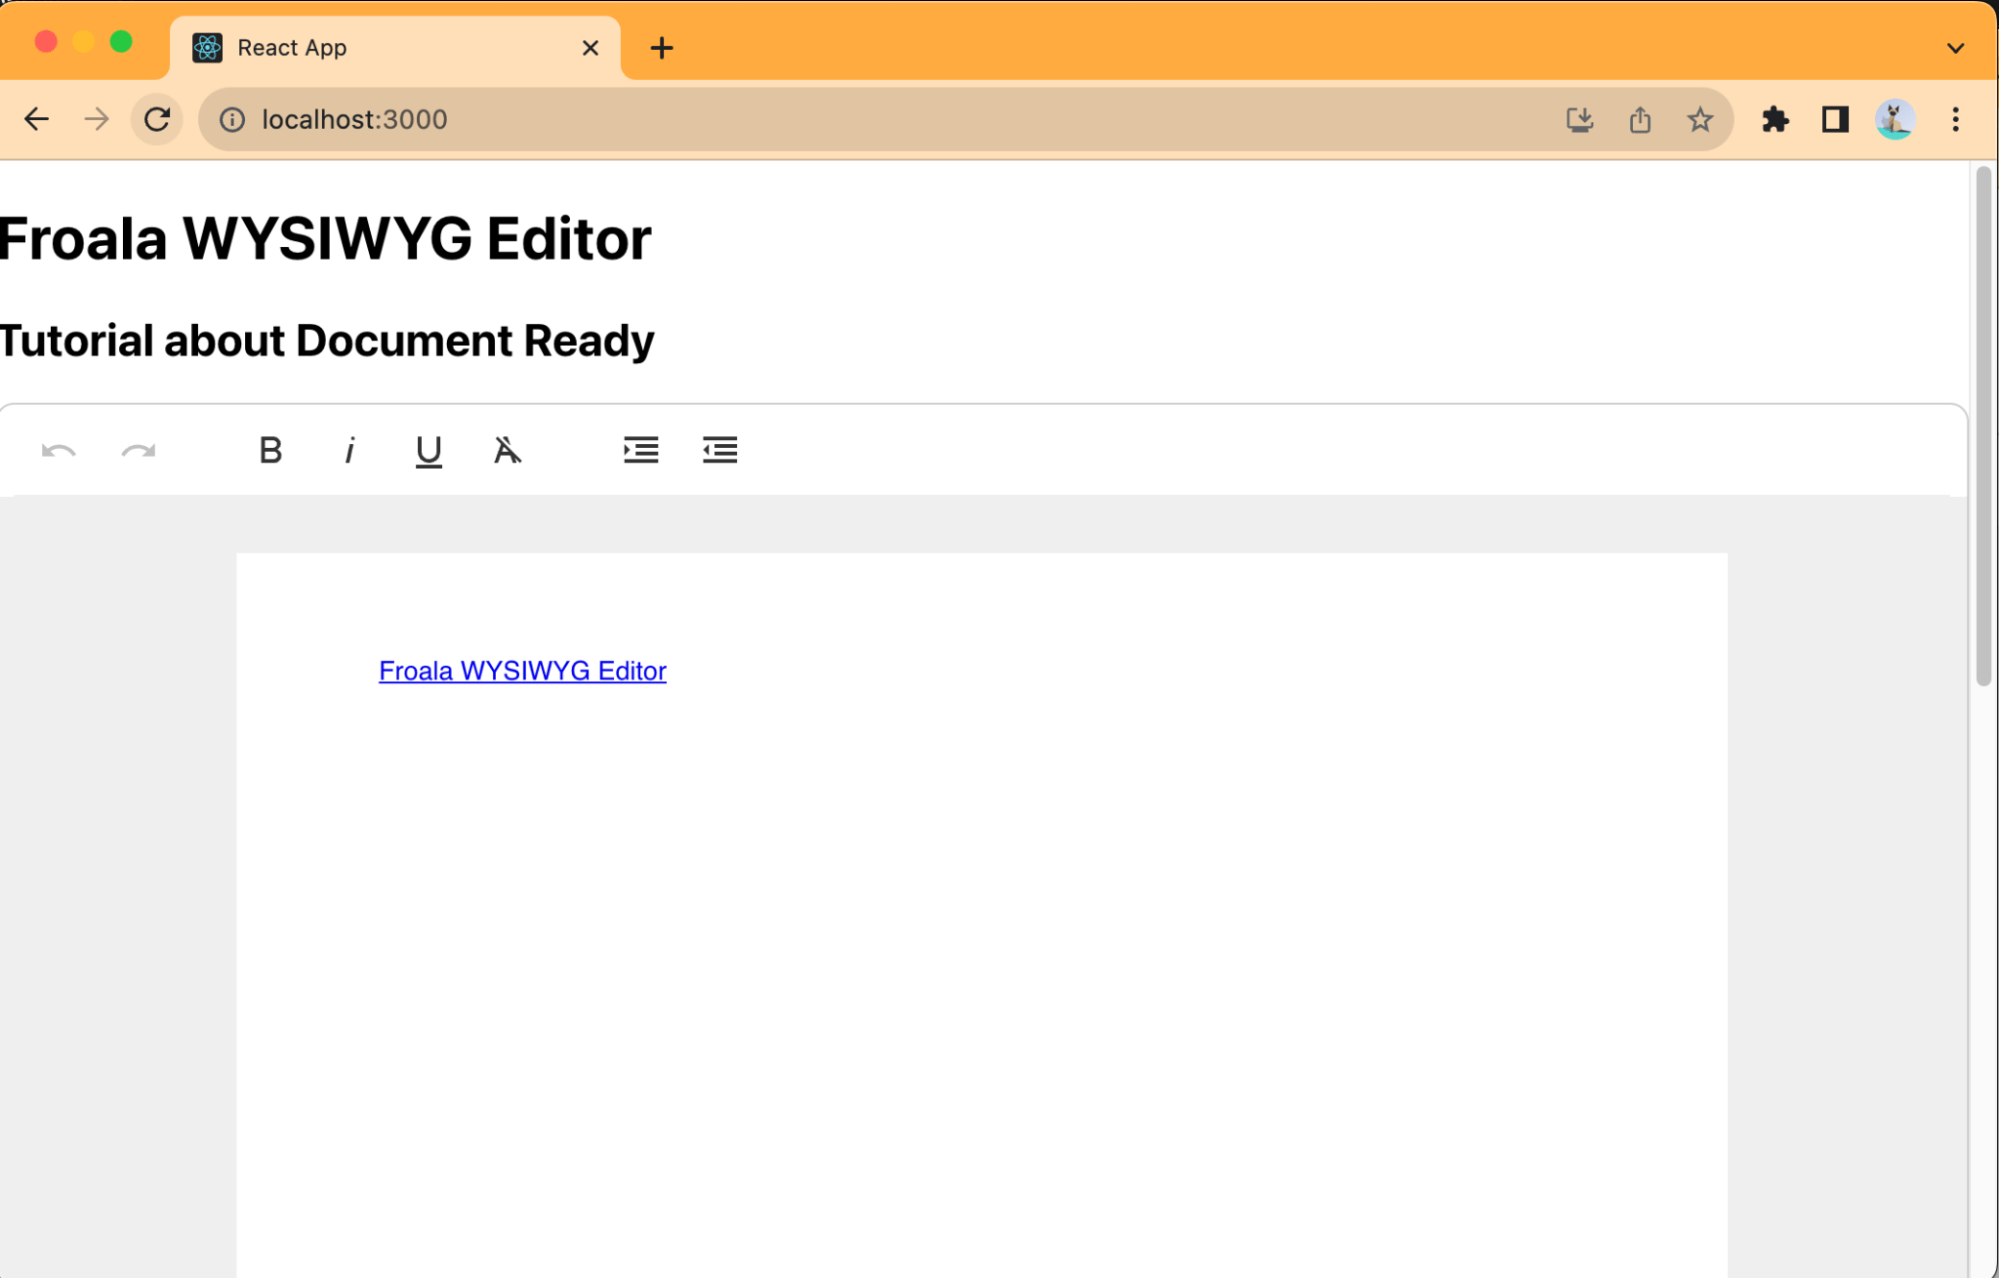Reload the localhost page

(x=157, y=120)
